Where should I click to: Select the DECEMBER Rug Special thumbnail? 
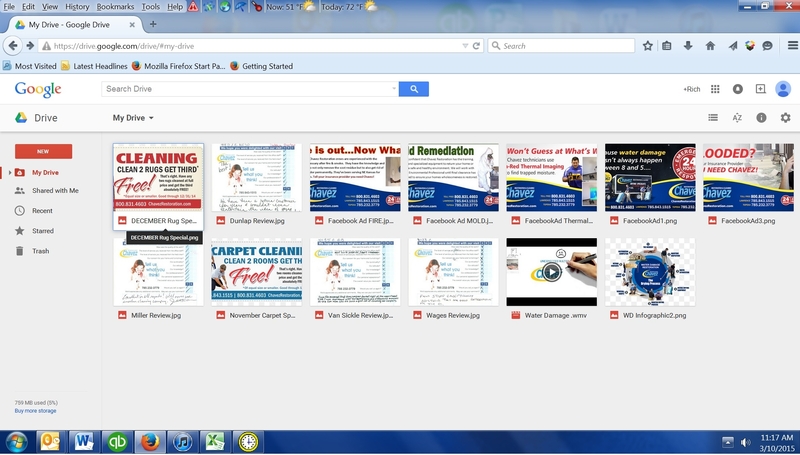(158, 178)
